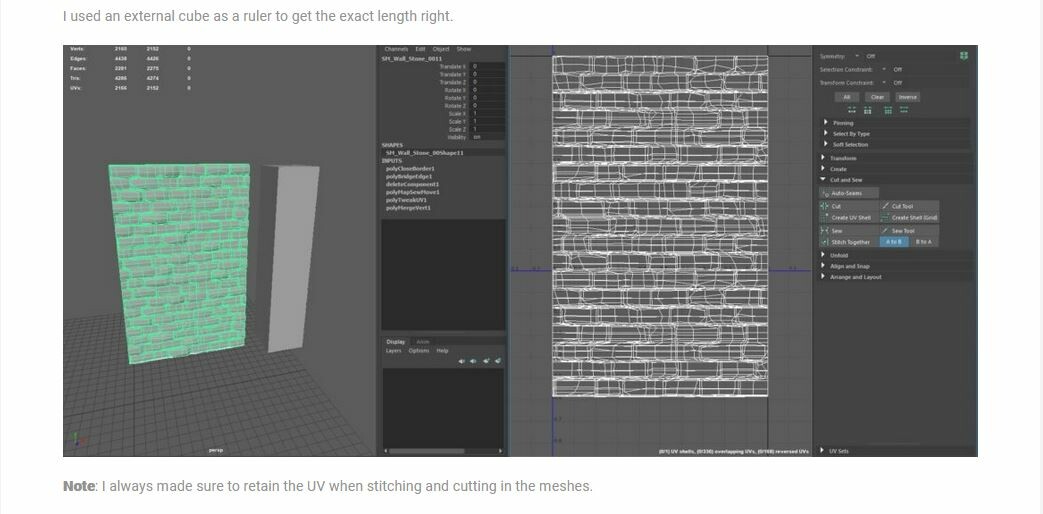The width and height of the screenshot is (1043, 514).
Task: Click the fourth selection icon below Inverse
Action: (904, 110)
